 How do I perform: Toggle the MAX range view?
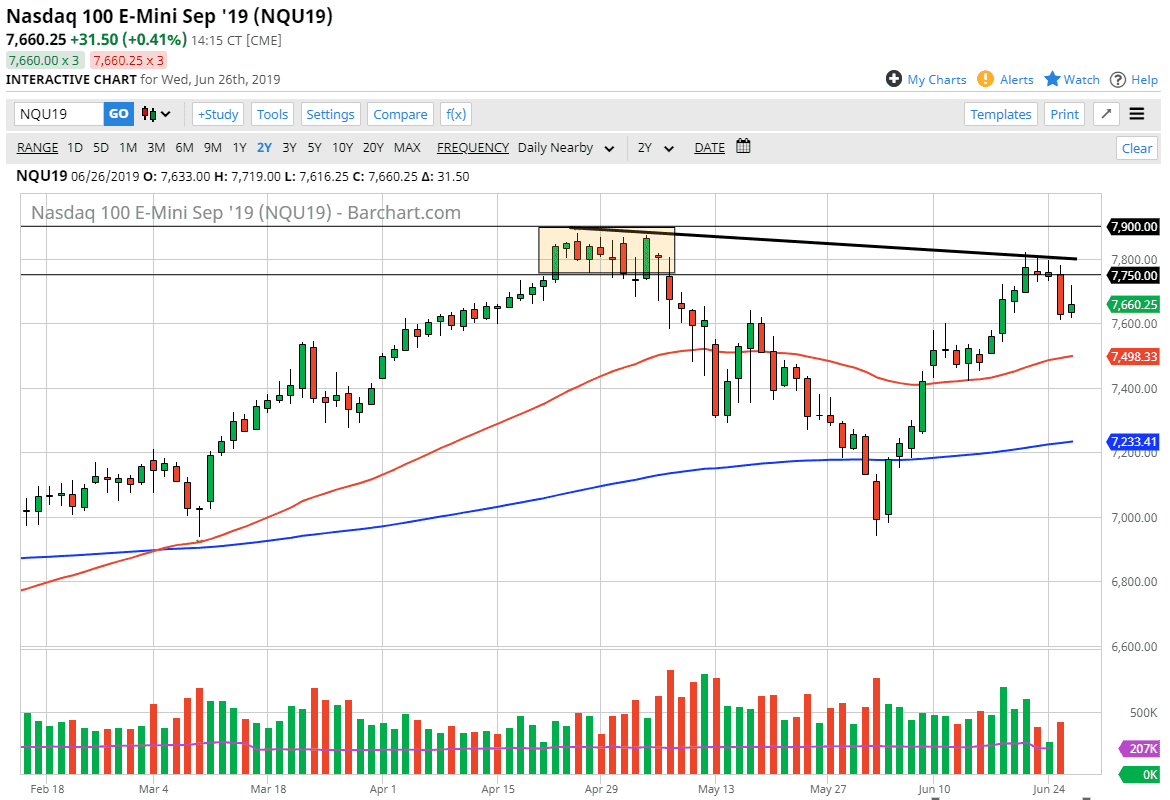[407, 147]
